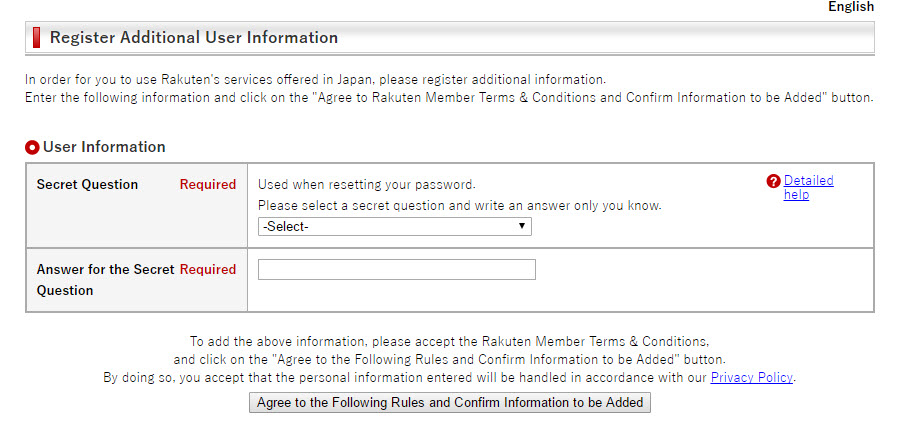The image size is (903, 425).
Task: Click the dropdown arrow of the secret question selector
Action: tap(522, 226)
